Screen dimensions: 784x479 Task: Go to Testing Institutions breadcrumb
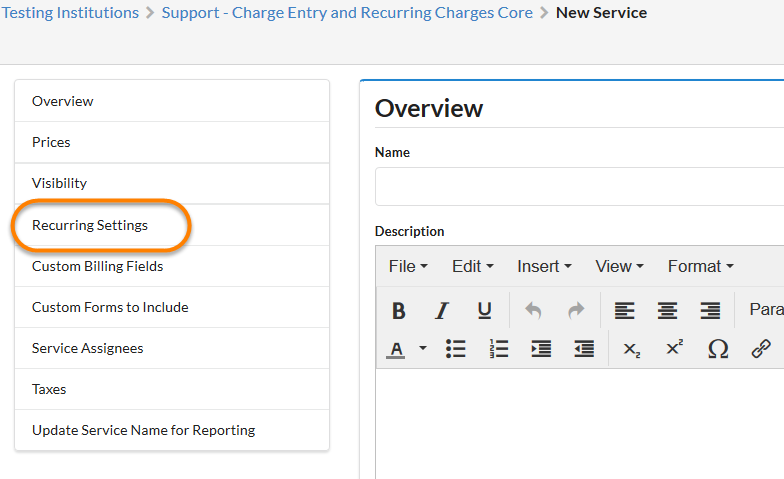[70, 13]
